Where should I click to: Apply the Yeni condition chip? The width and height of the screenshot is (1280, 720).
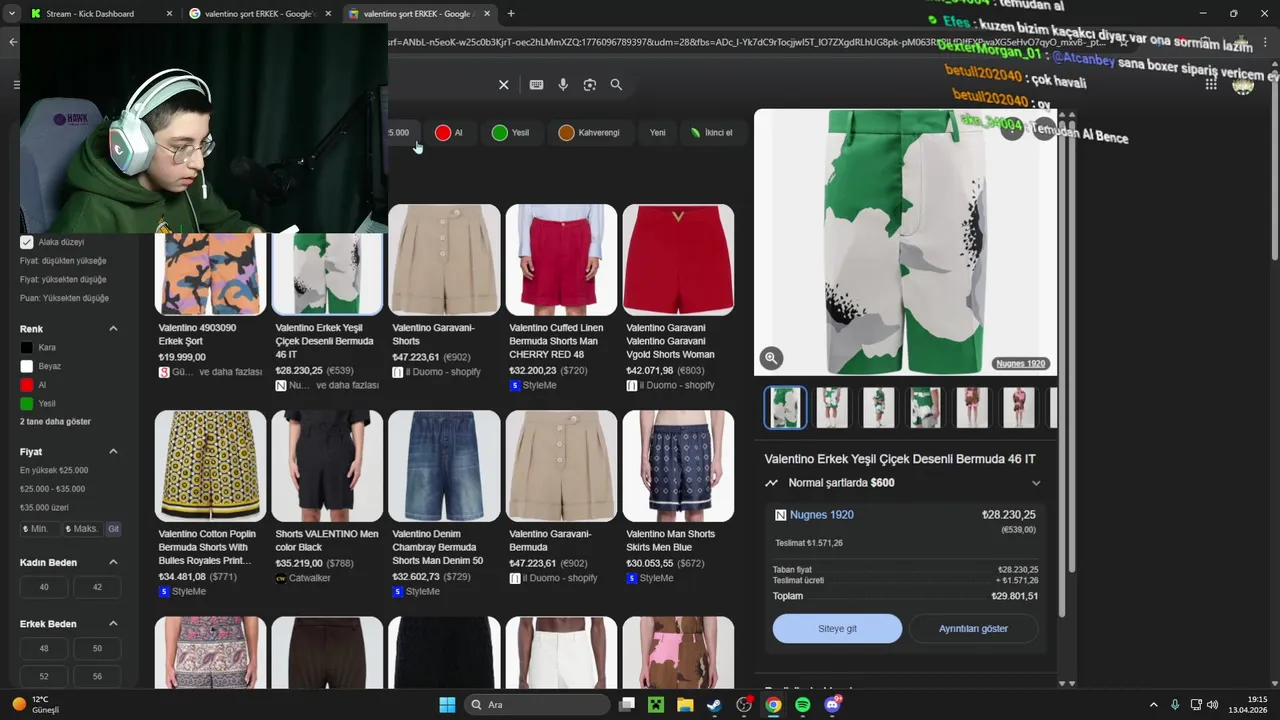click(x=657, y=133)
